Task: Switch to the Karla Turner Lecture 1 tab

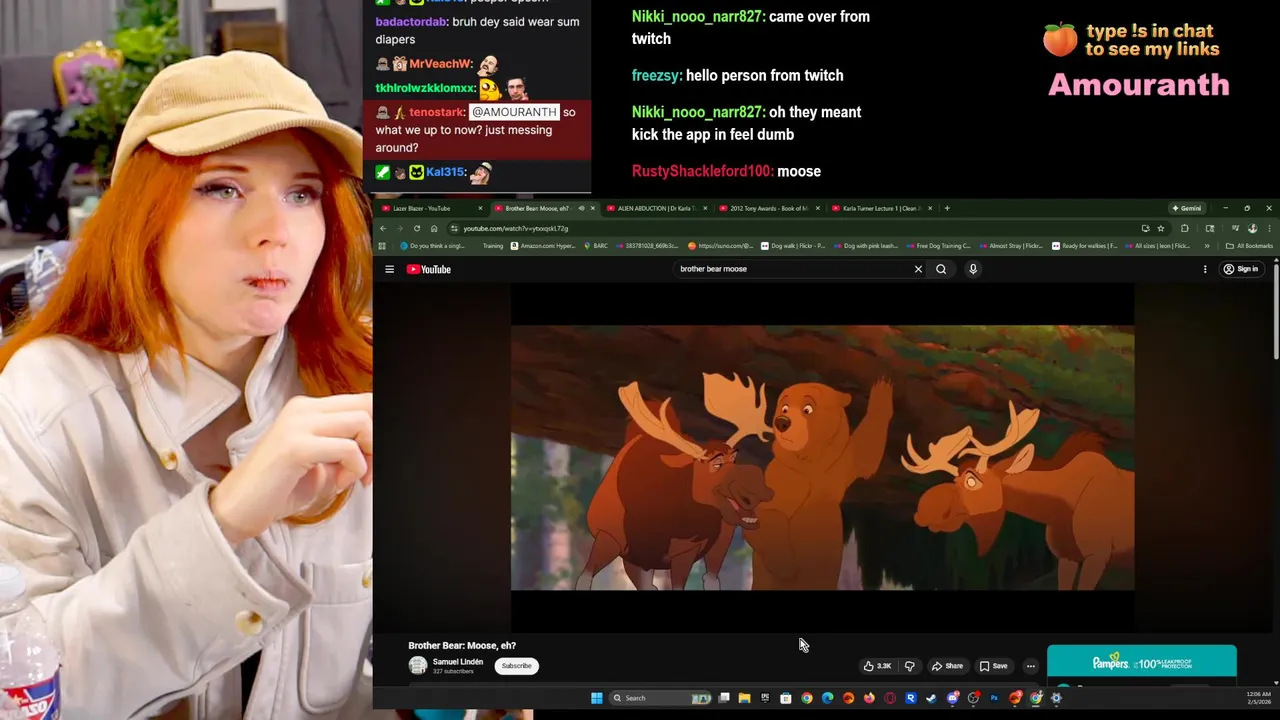Action: tap(880, 208)
